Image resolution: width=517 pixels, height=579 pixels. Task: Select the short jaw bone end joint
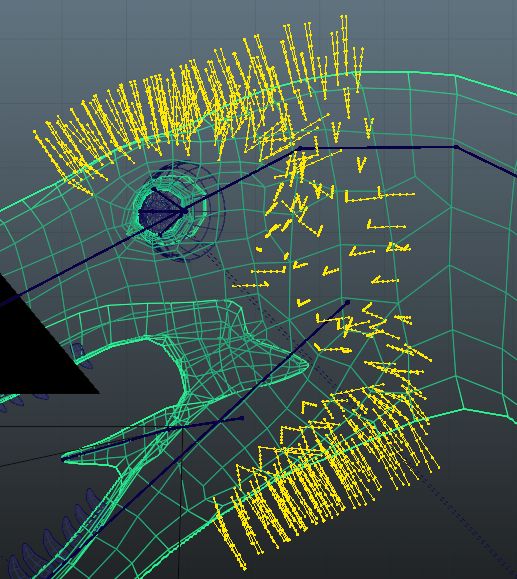coord(242,418)
